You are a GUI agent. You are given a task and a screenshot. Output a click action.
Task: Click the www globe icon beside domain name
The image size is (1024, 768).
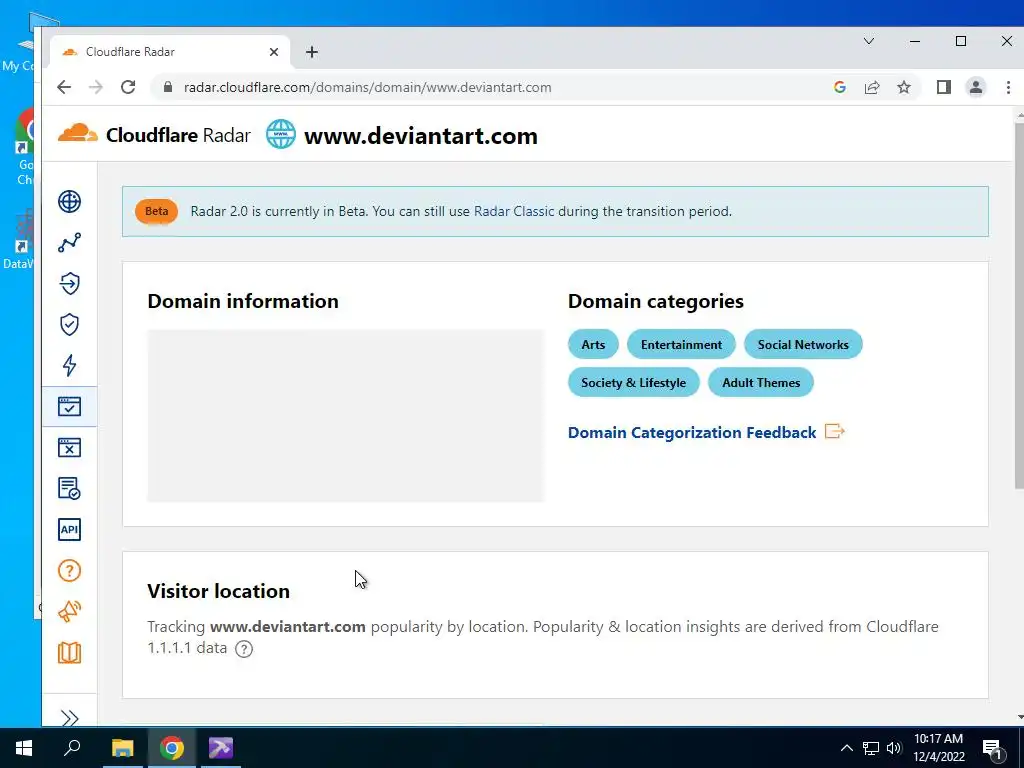pos(281,135)
